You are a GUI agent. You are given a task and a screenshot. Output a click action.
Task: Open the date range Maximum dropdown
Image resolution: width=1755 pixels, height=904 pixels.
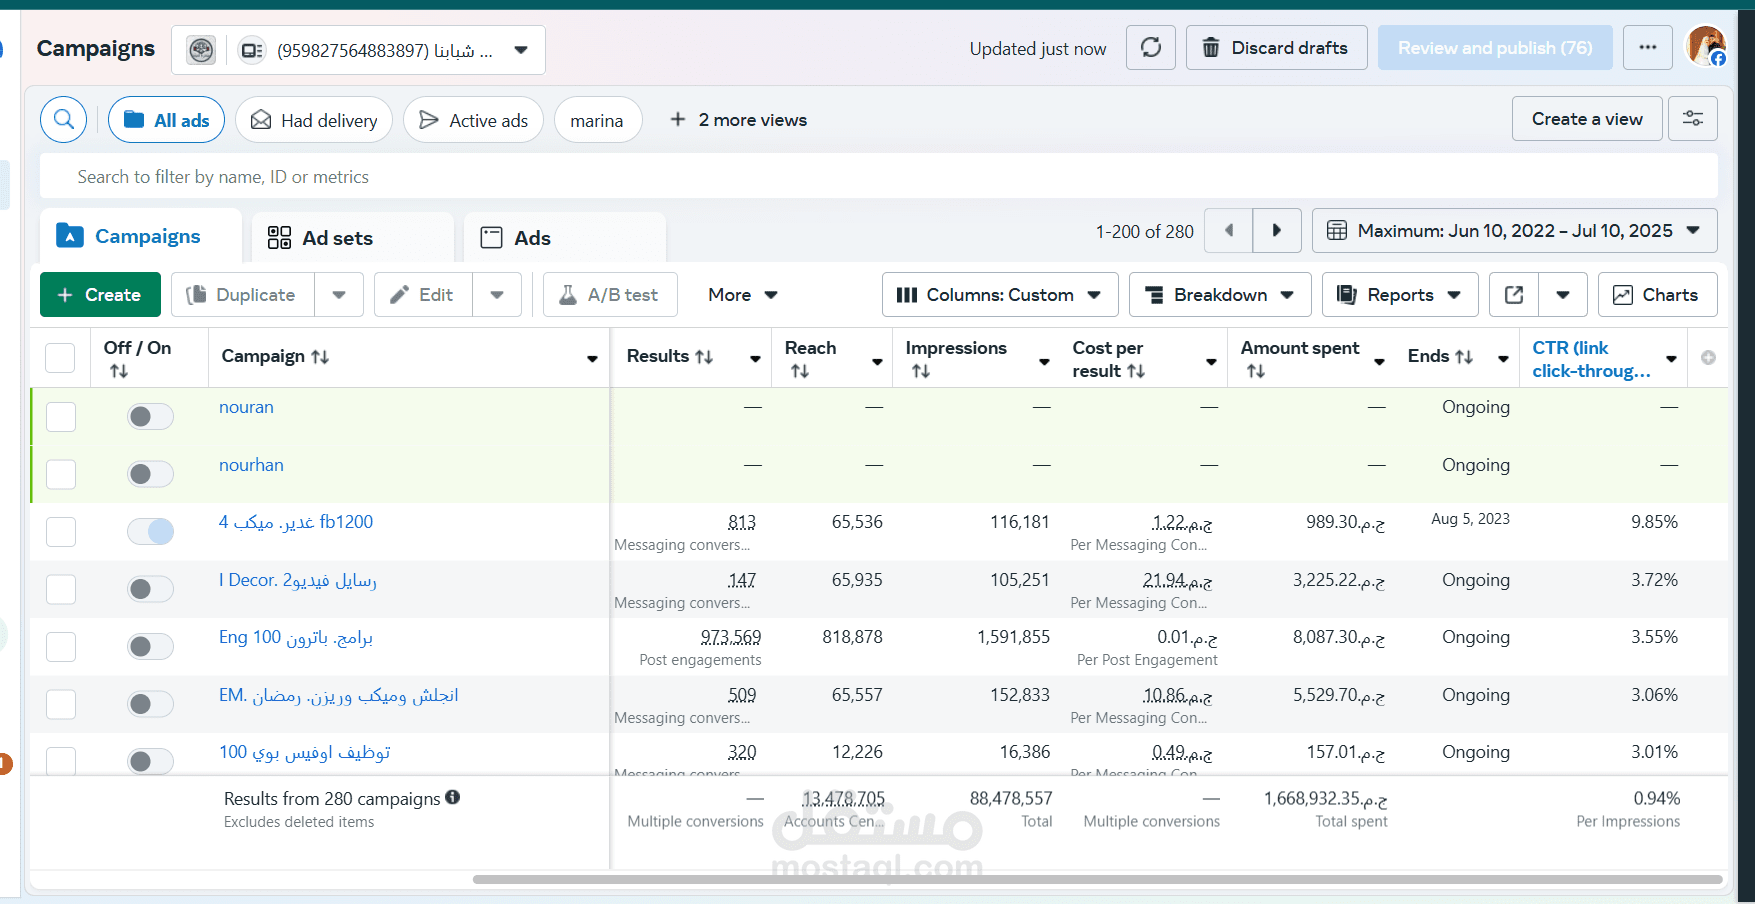click(x=1514, y=231)
